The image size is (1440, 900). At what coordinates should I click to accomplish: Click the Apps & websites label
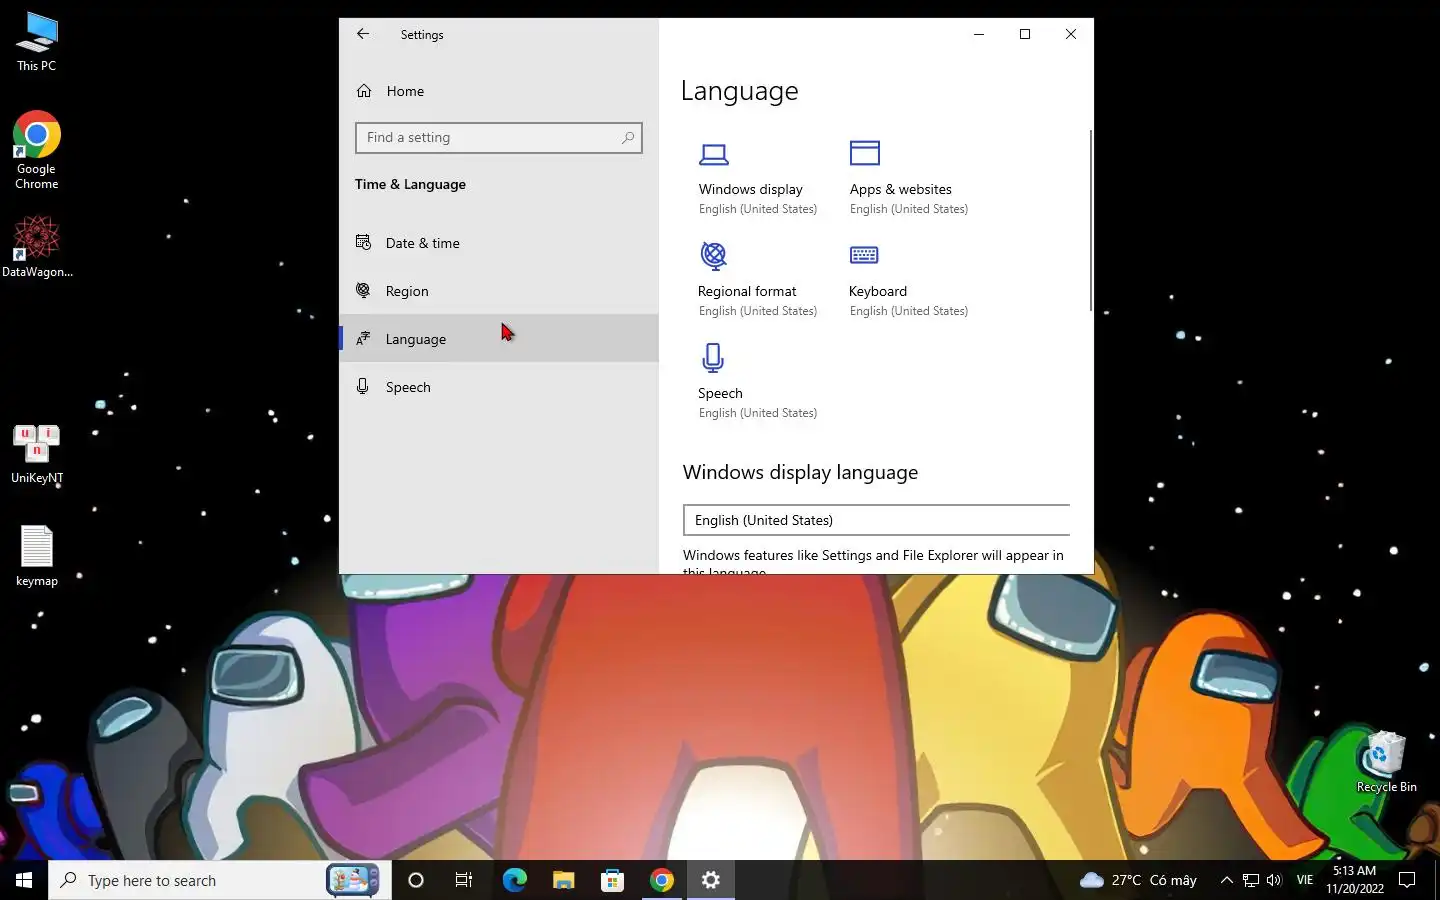point(900,189)
